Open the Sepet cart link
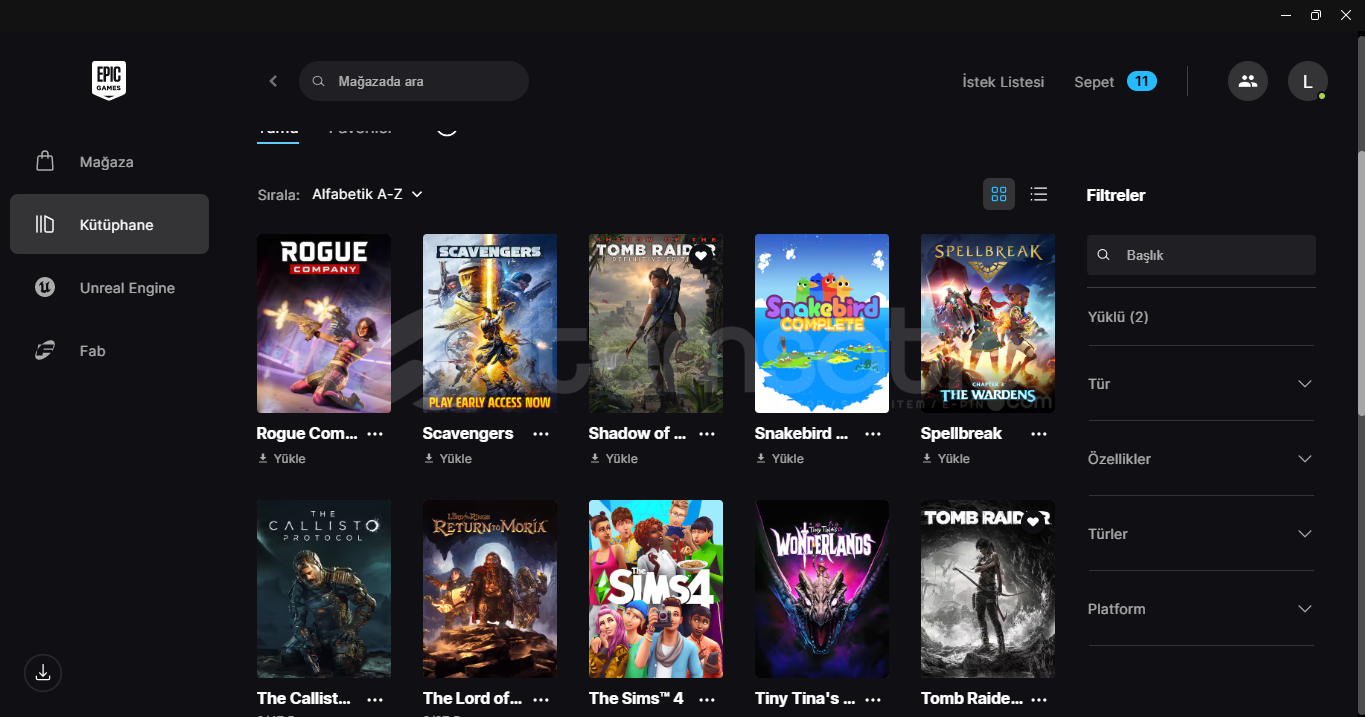 [1094, 82]
